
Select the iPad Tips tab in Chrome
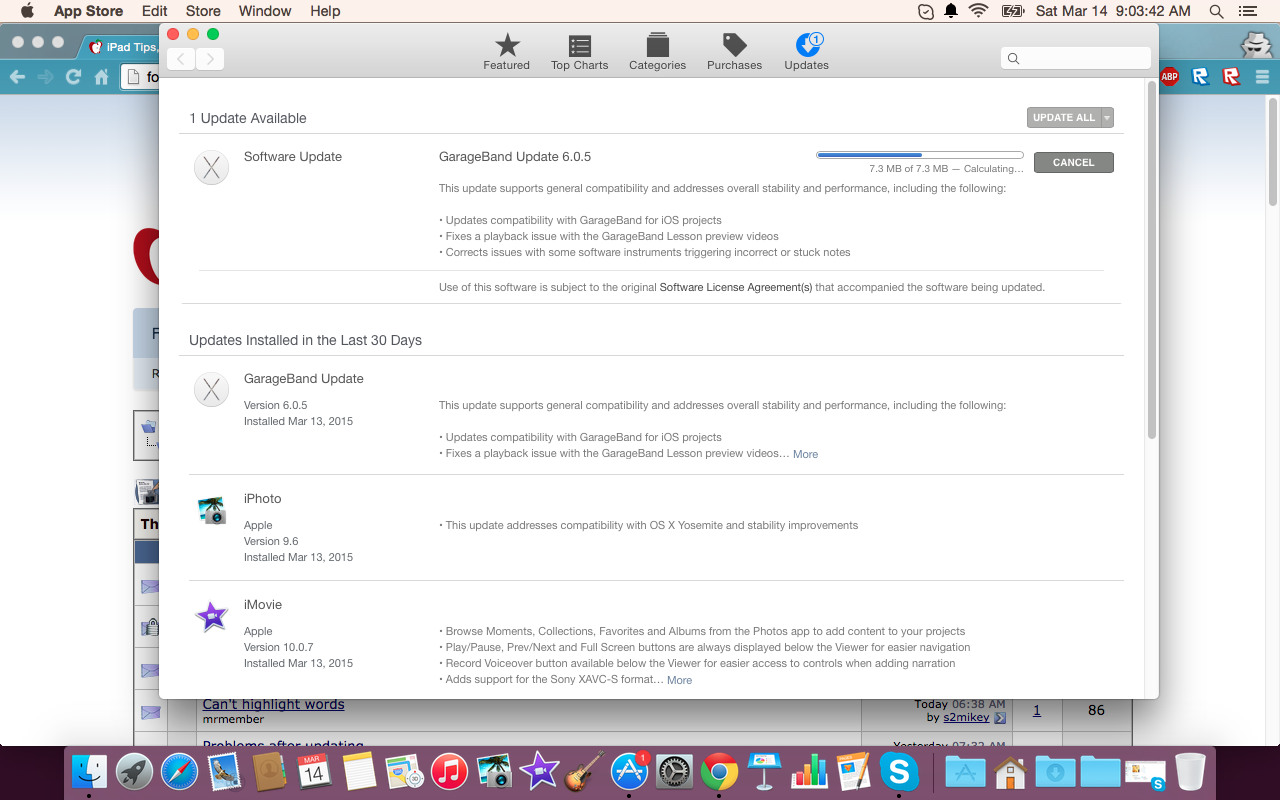tap(120, 47)
